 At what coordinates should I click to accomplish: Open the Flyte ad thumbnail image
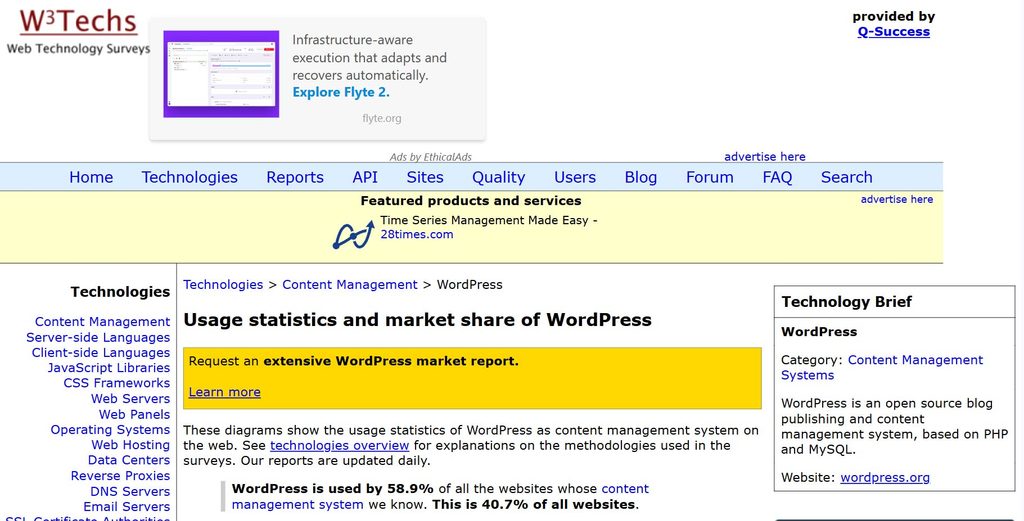(221, 74)
